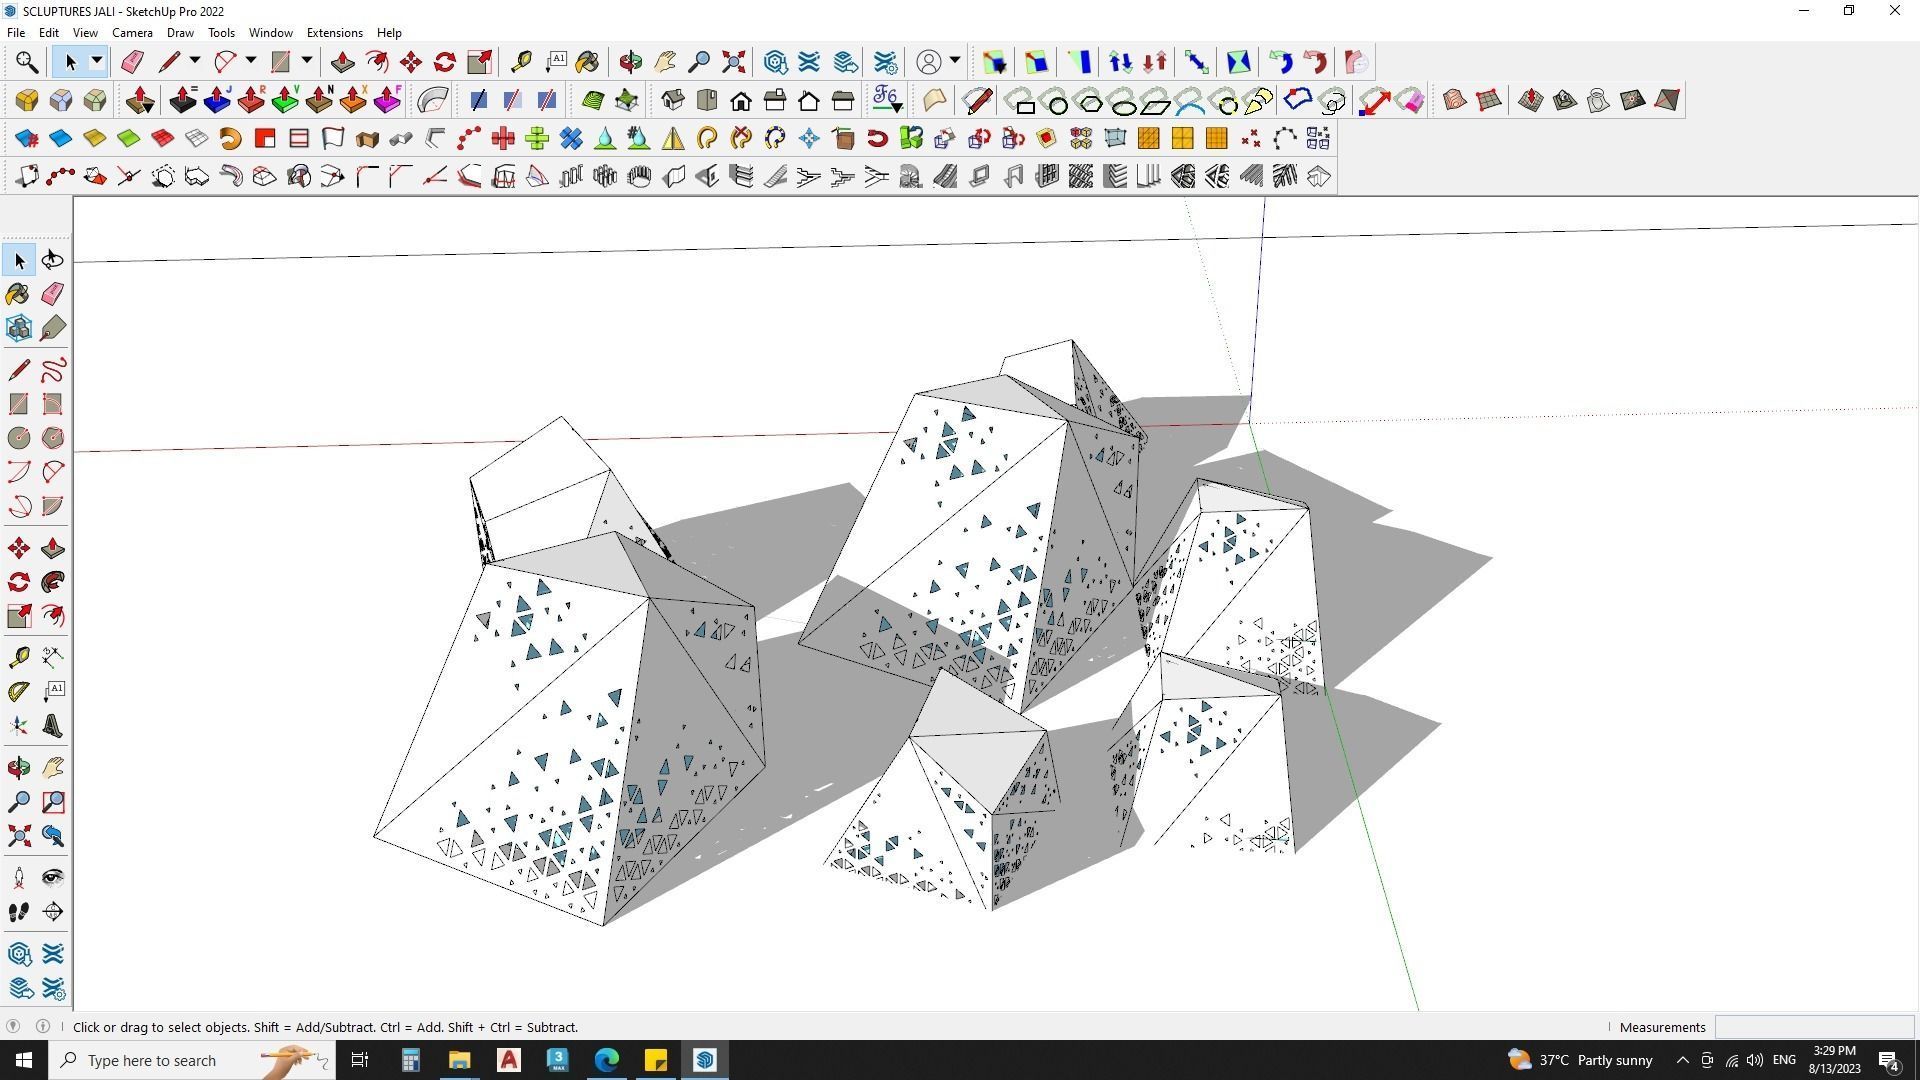This screenshot has width=1920, height=1080.
Task: Select the Text label tool in left toolbar
Action: point(53,691)
